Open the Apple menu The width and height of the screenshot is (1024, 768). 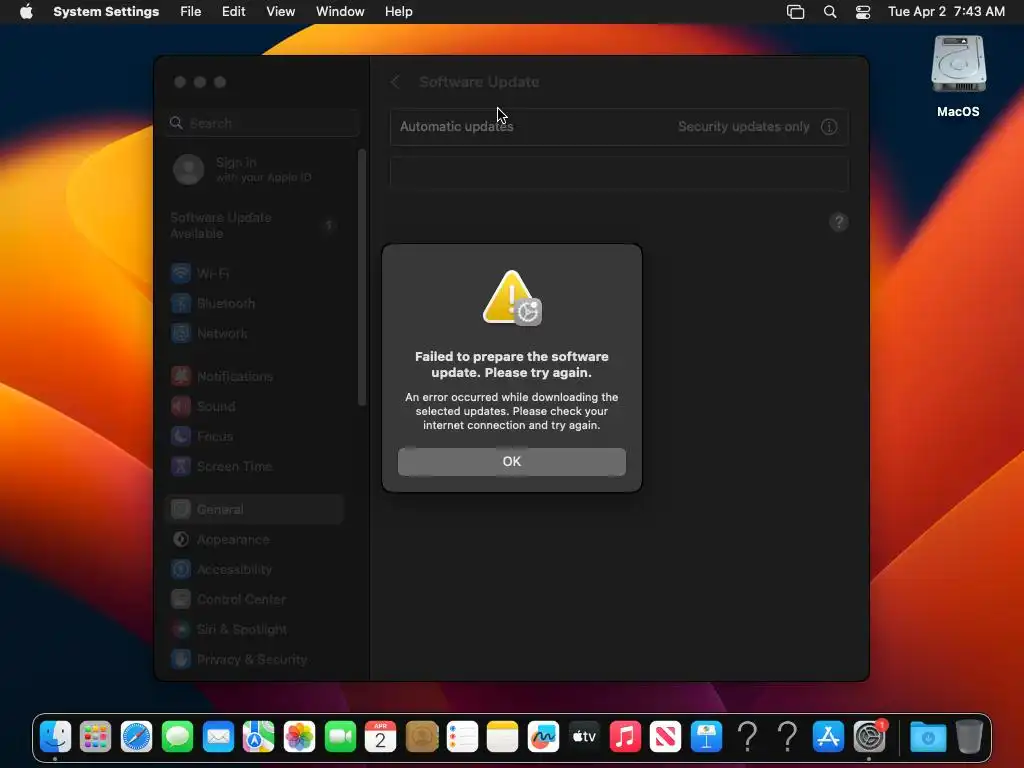26,12
